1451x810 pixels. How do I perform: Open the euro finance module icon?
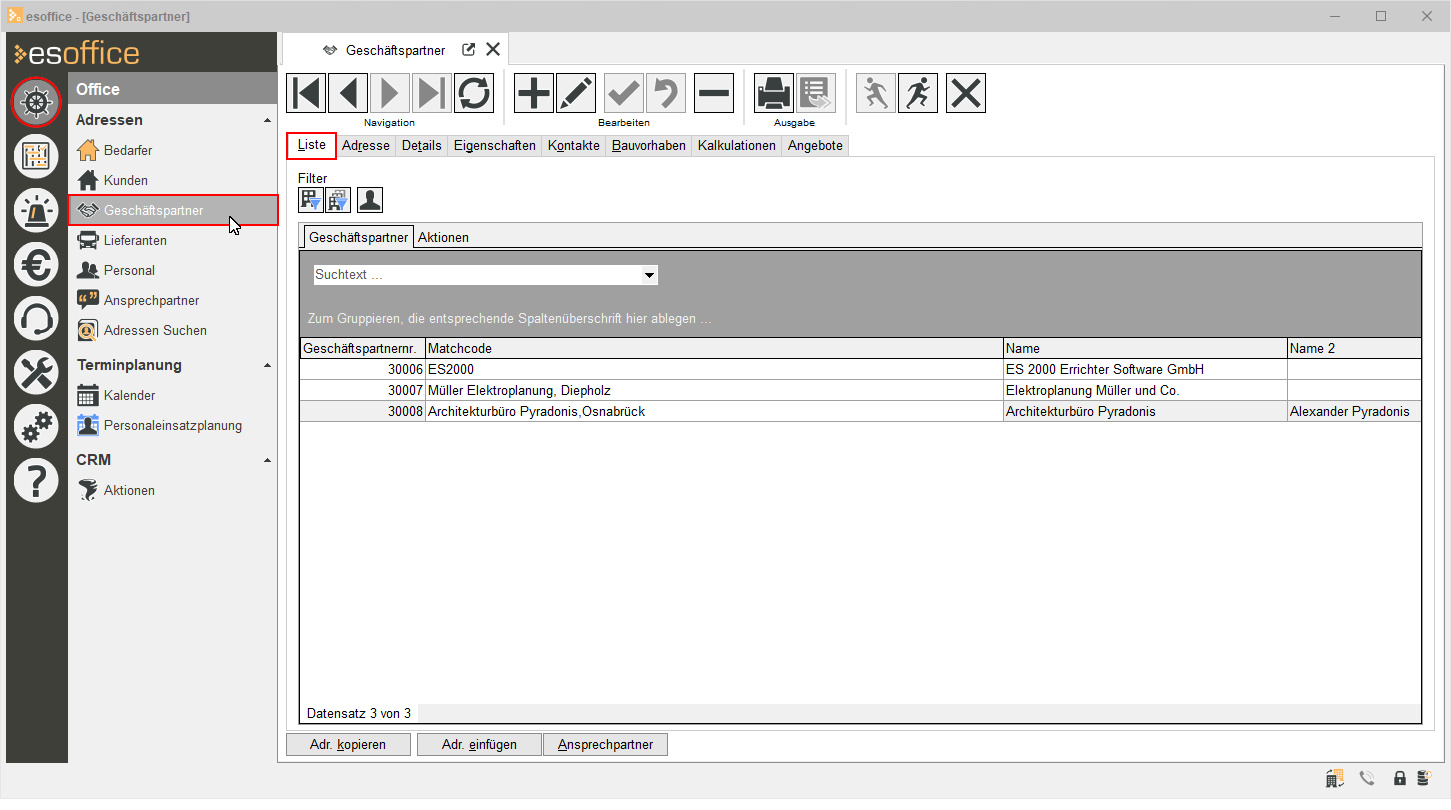36,265
